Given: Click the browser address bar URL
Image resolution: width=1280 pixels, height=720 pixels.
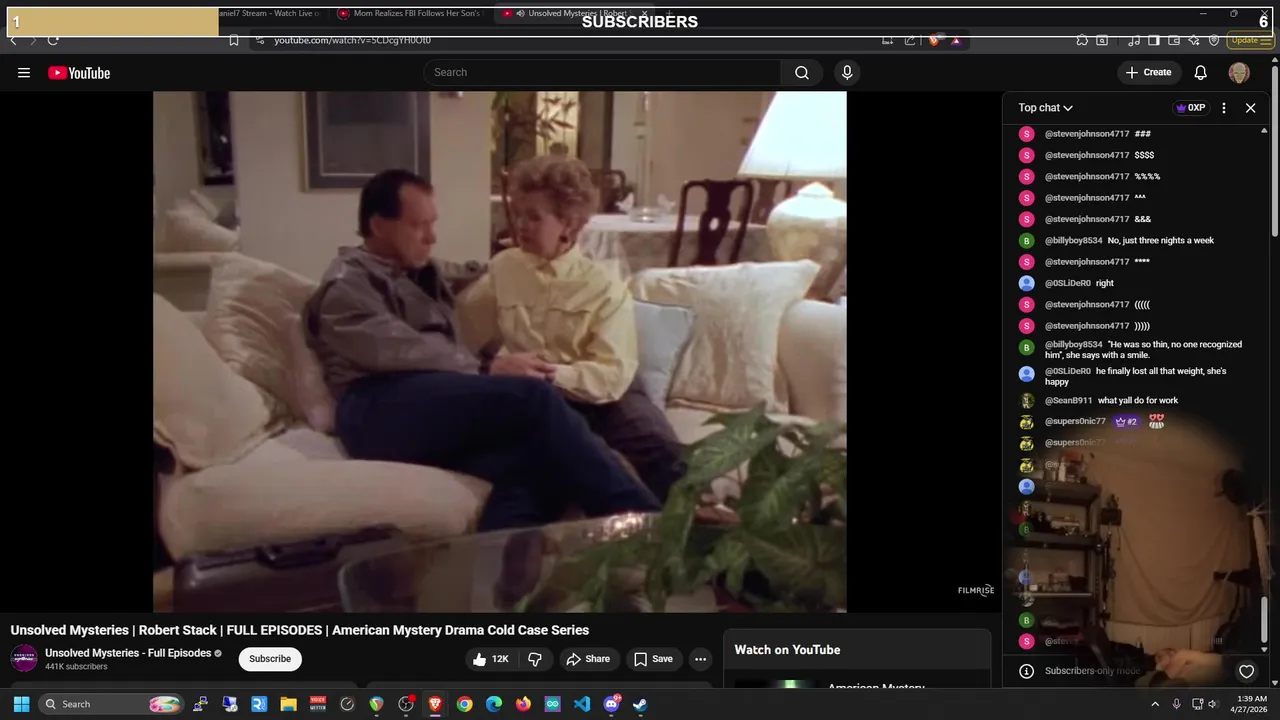Looking at the screenshot, I should (353, 40).
